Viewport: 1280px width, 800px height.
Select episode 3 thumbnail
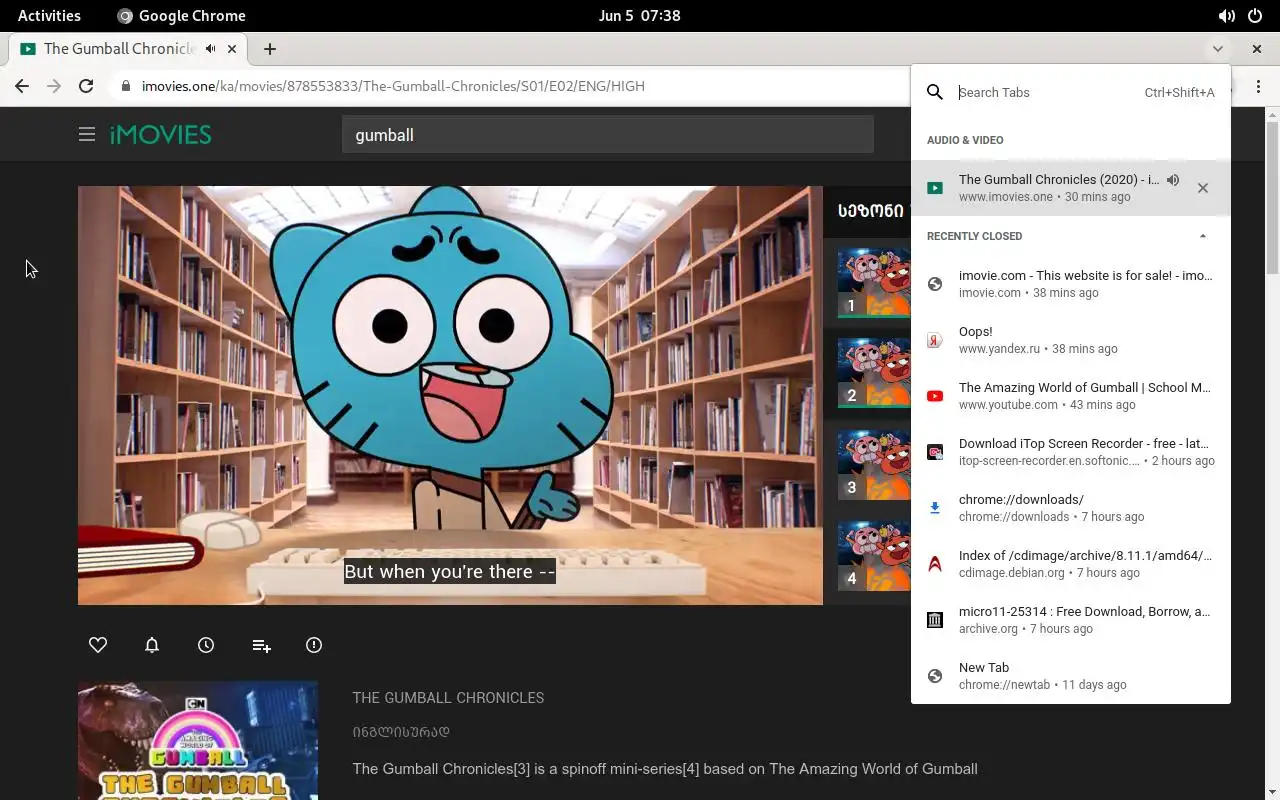click(873, 464)
